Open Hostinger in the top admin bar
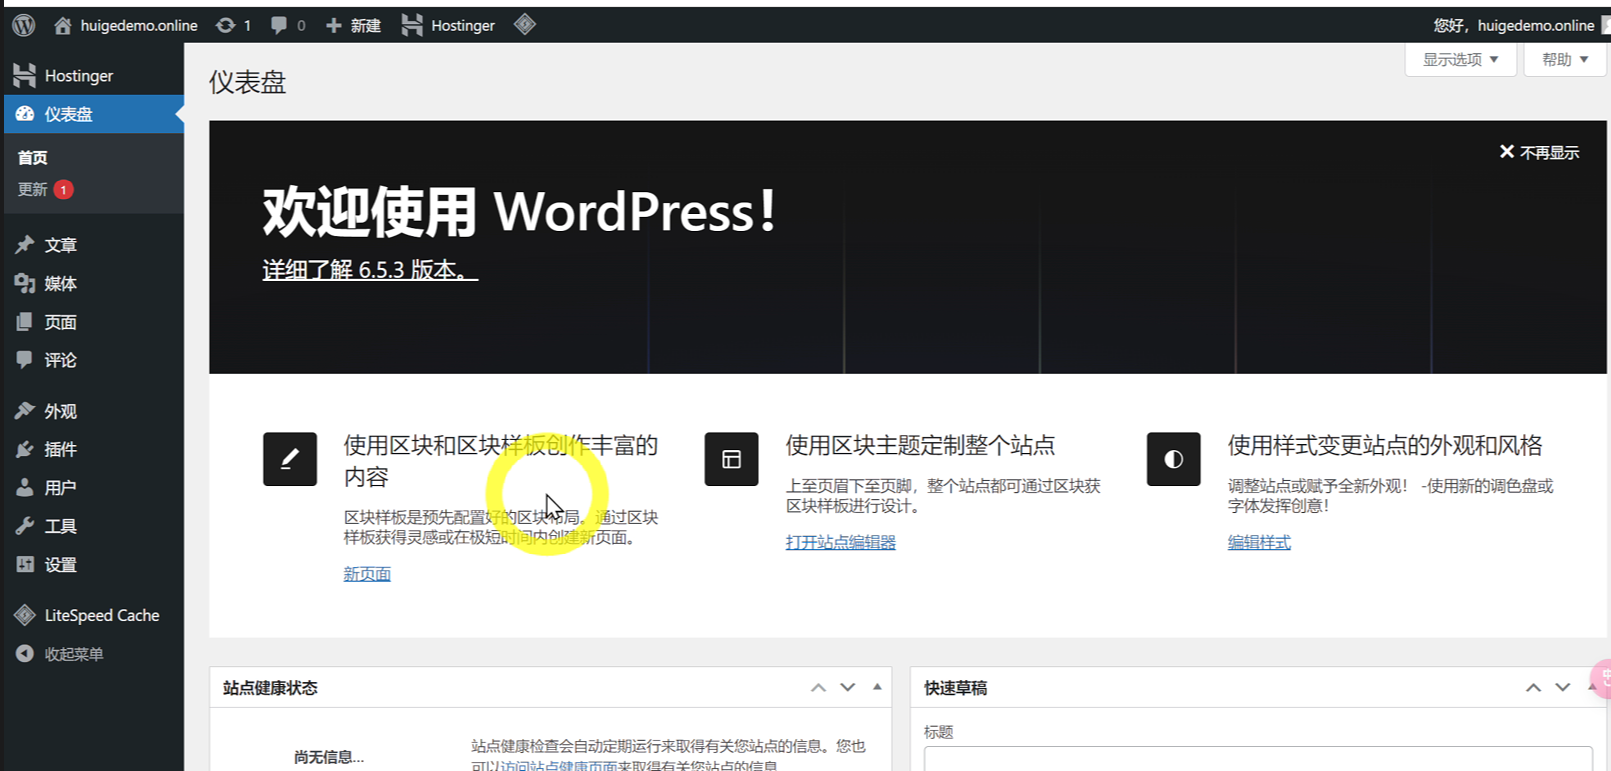 pos(448,25)
